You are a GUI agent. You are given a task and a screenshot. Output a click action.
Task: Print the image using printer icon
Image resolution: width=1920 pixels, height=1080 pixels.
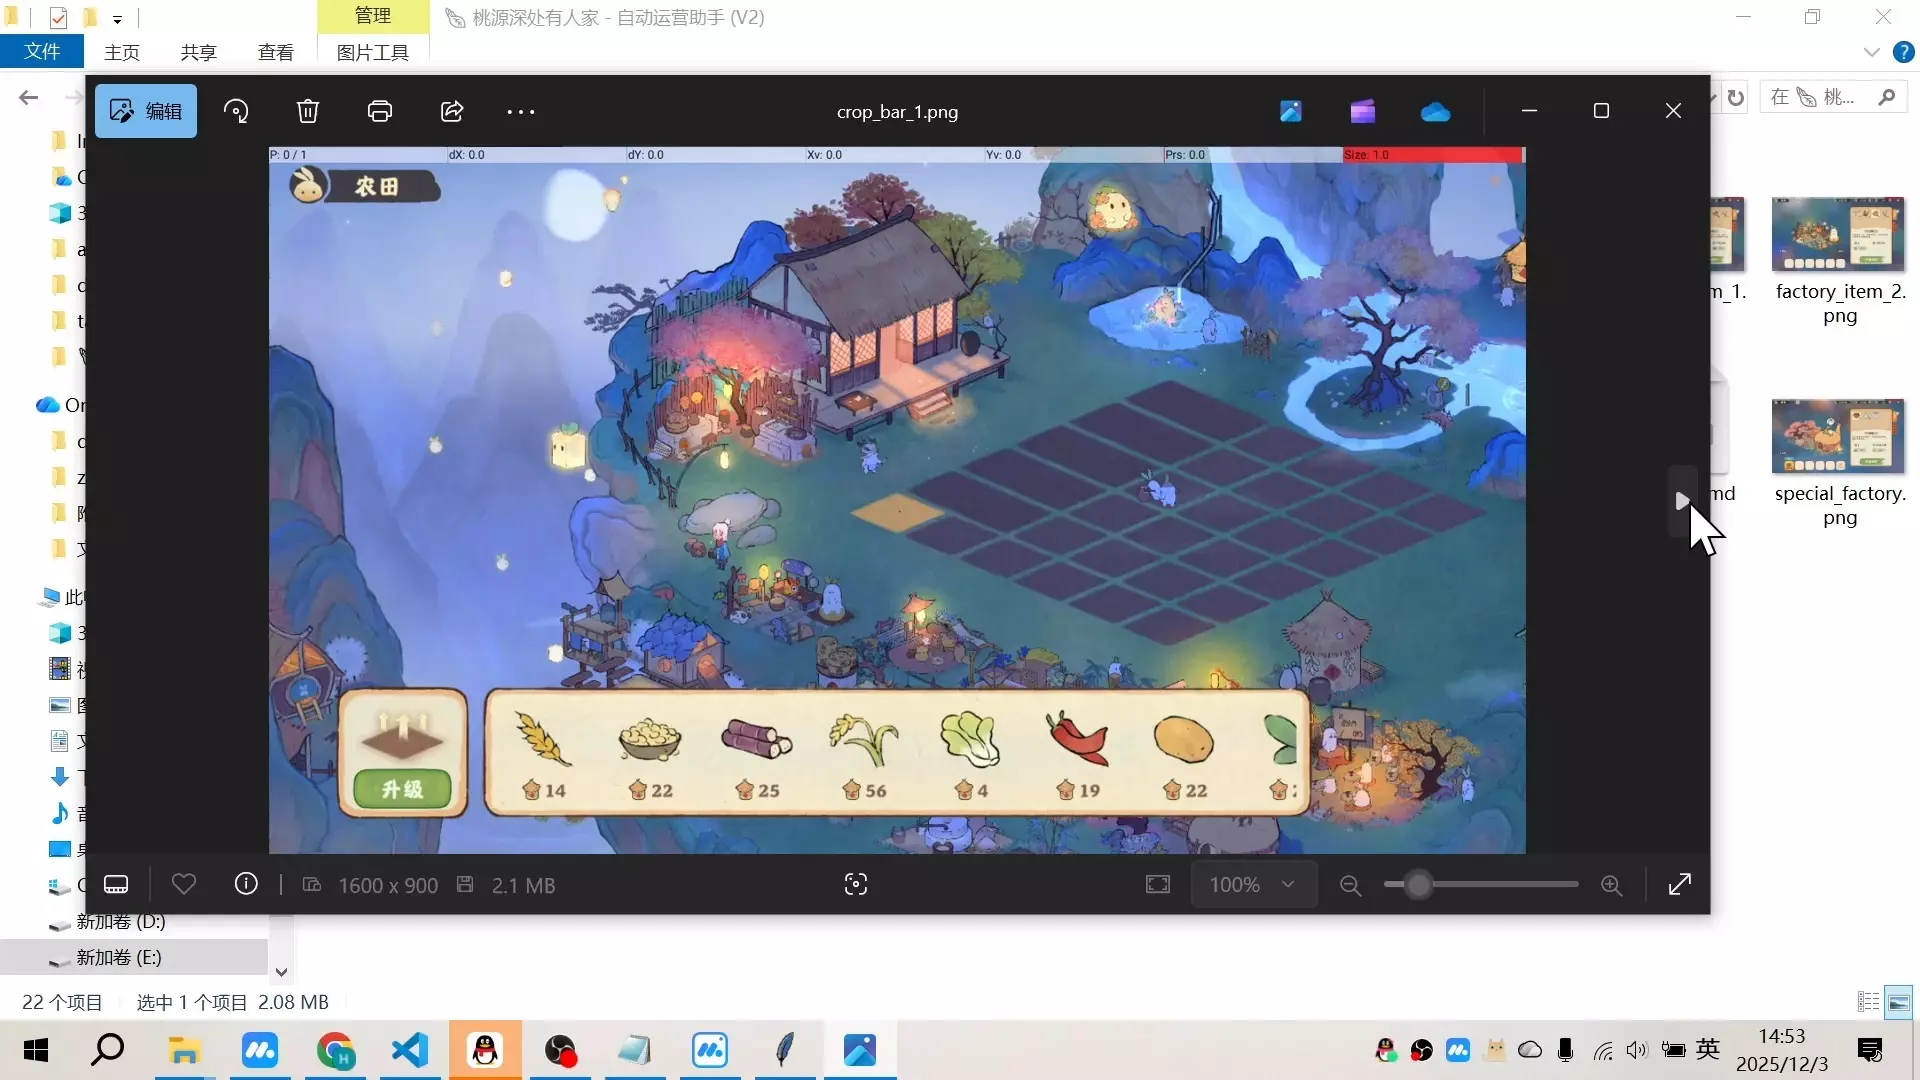click(x=380, y=111)
